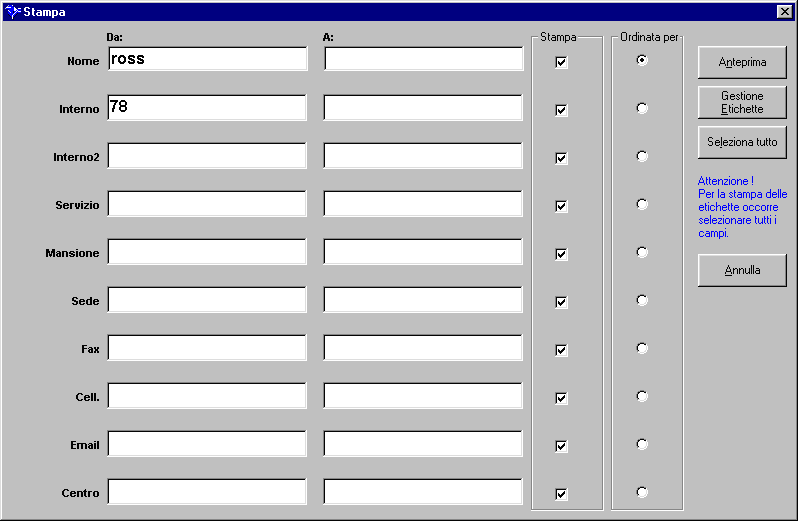
Task: Sort by Interno using its radio button
Action: click(642, 108)
